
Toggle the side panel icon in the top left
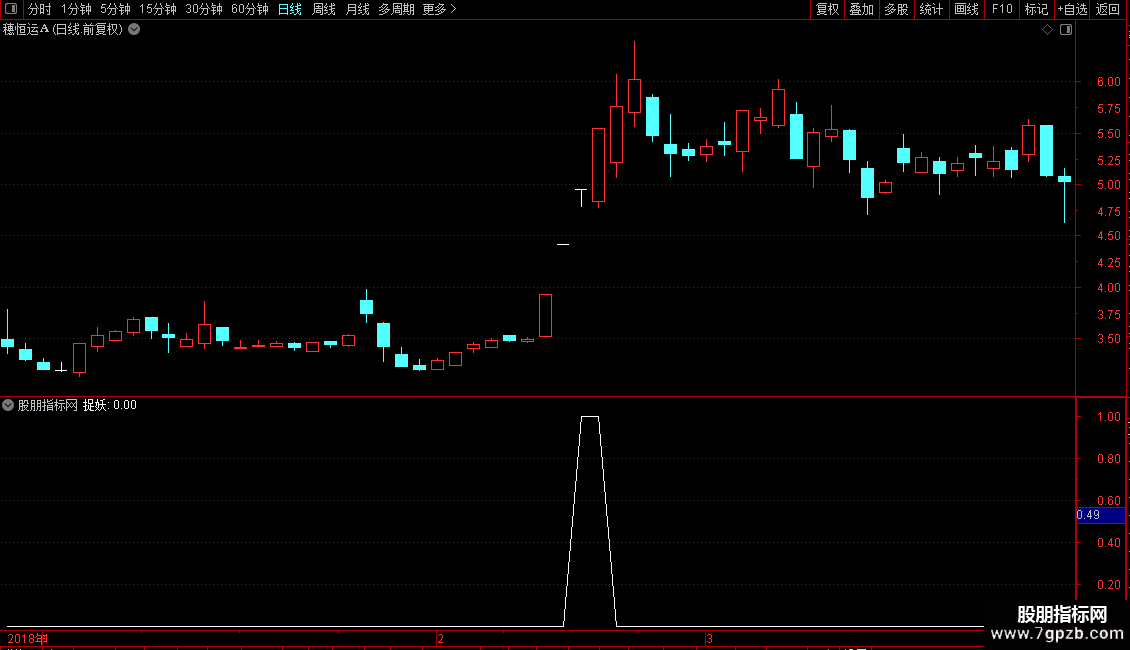(x=11, y=9)
